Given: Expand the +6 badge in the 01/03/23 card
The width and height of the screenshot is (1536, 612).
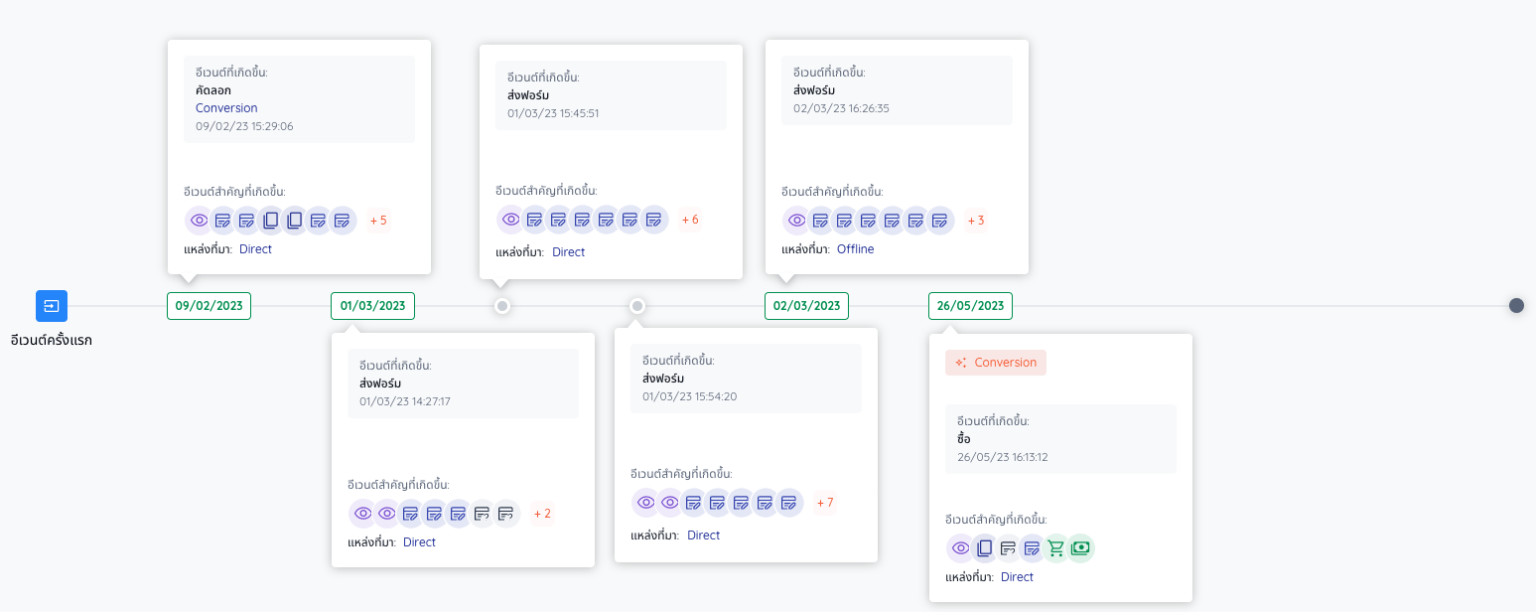Looking at the screenshot, I should [690, 219].
